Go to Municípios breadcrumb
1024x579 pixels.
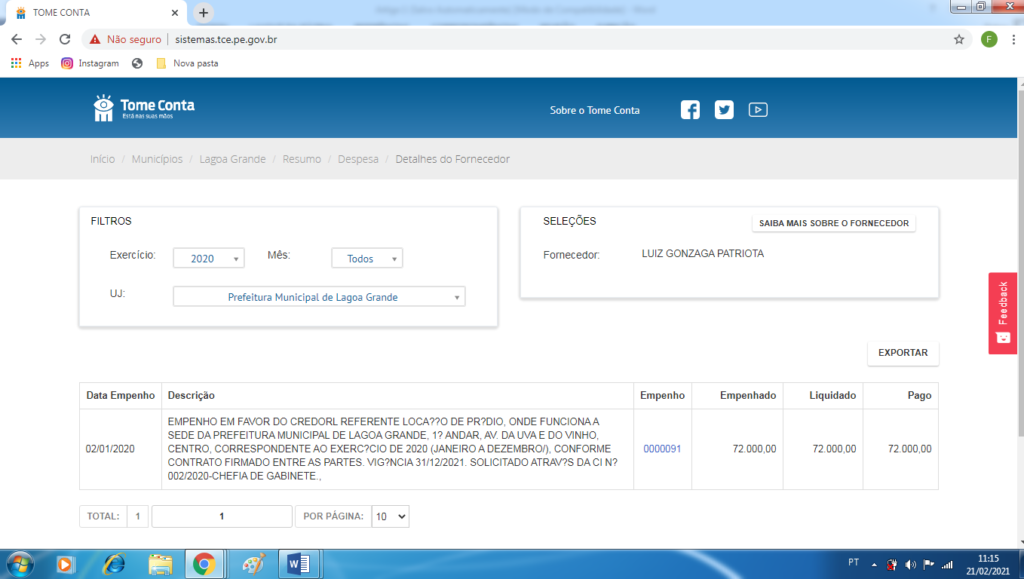point(157,159)
